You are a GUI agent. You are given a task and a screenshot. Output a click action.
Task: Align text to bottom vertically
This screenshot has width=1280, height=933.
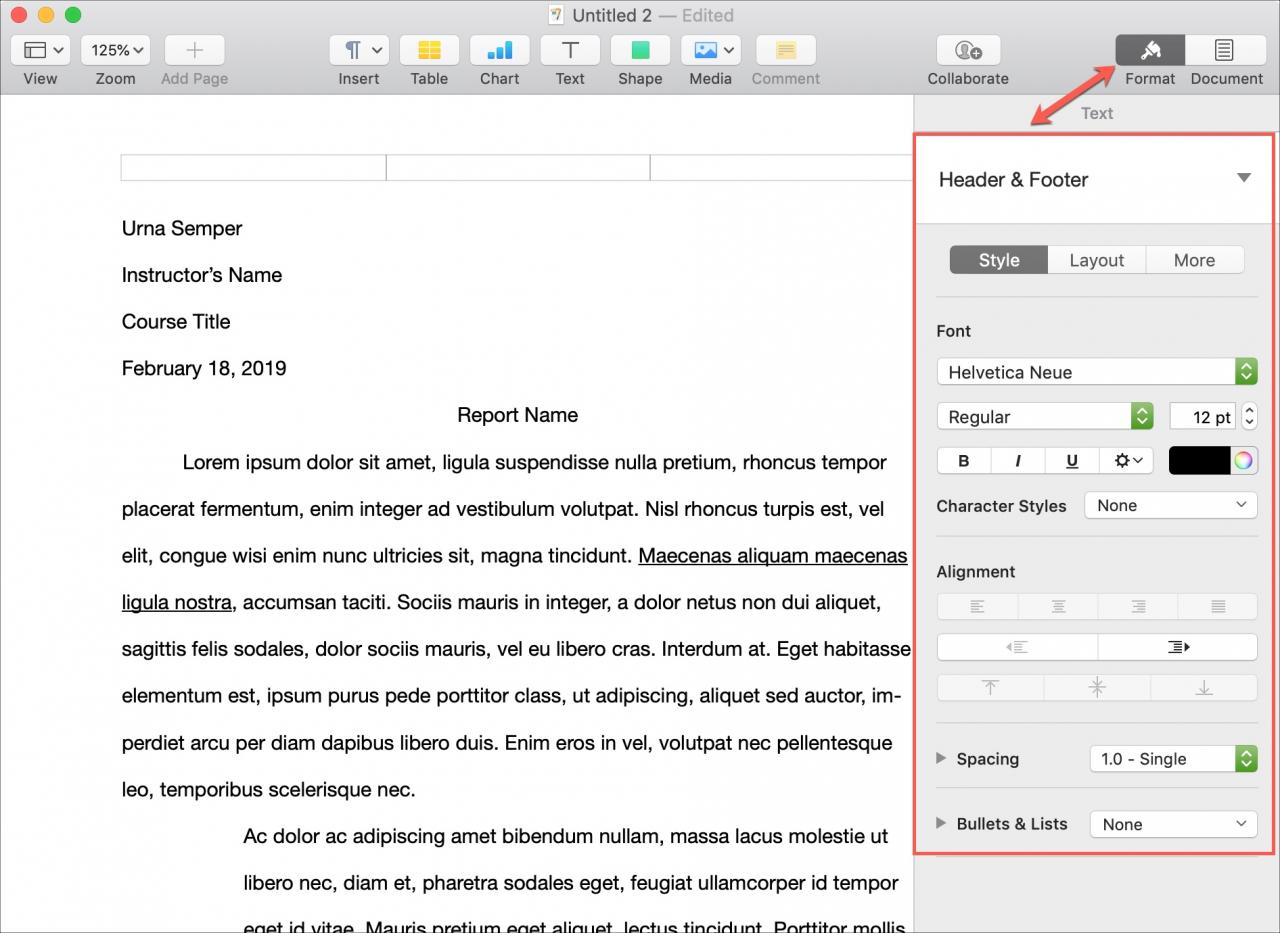1204,687
